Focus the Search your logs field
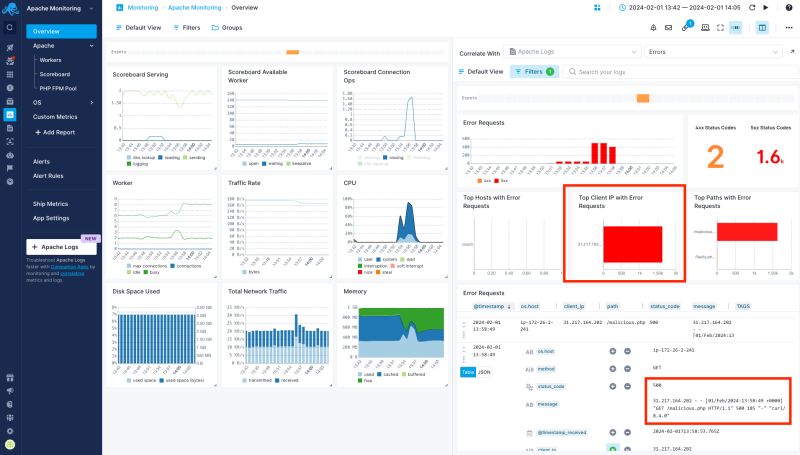This screenshot has width=800, height=455. click(681, 72)
